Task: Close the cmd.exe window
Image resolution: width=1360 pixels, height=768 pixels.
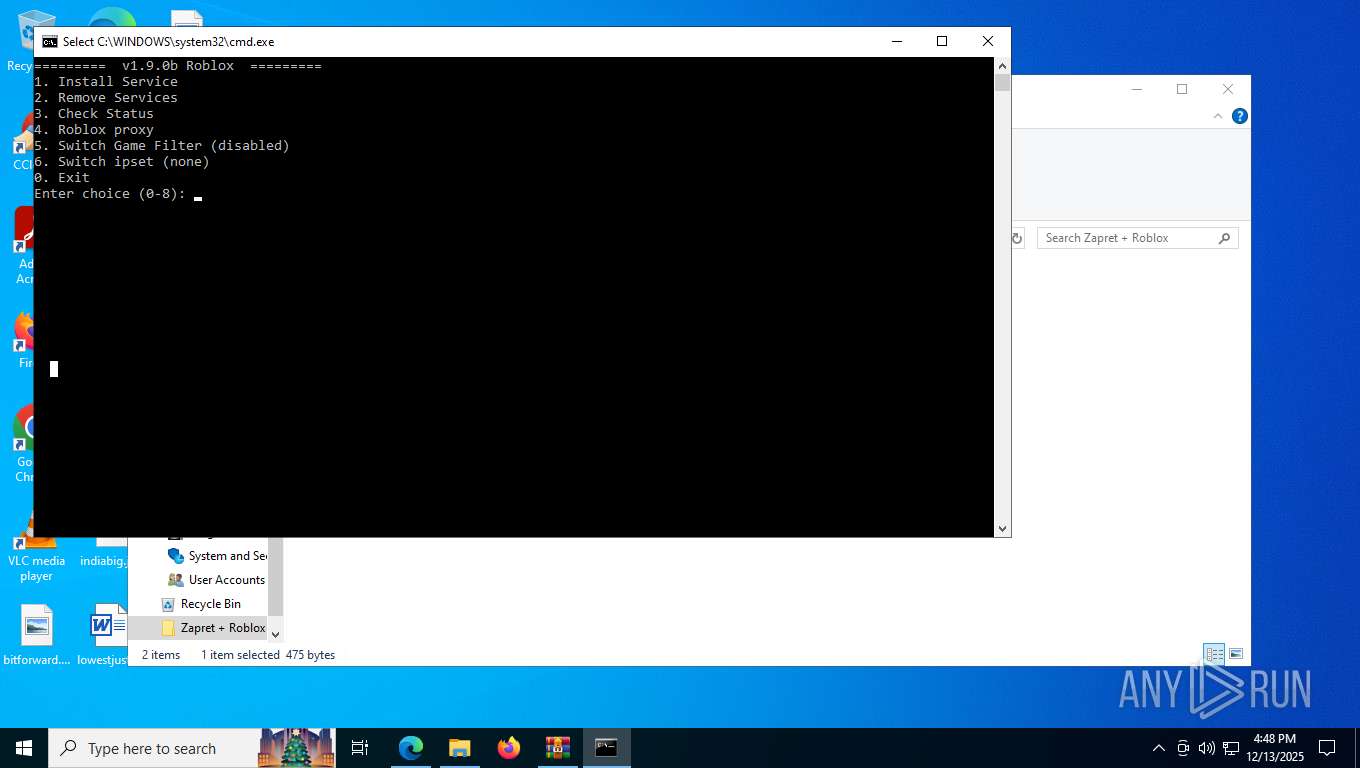Action: (988, 41)
